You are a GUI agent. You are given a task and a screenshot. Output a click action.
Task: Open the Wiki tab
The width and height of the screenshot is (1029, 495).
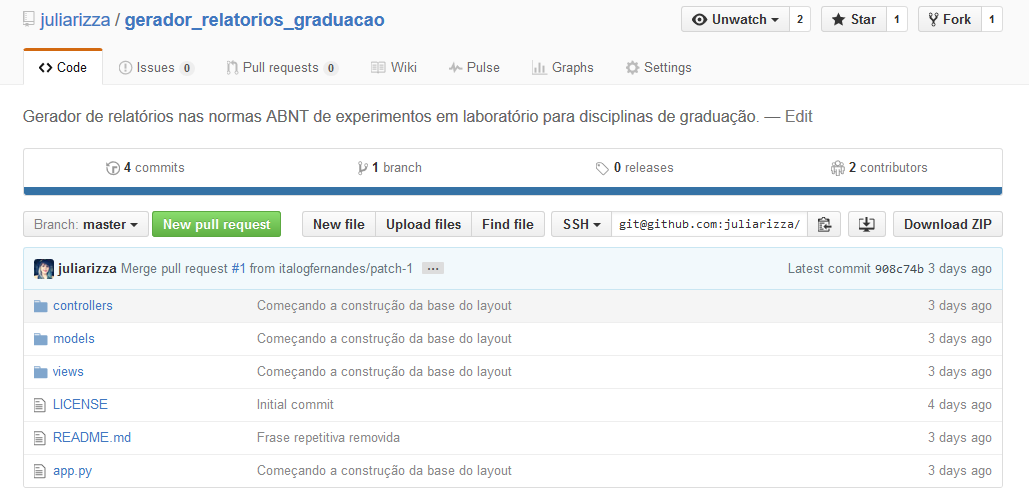point(394,68)
